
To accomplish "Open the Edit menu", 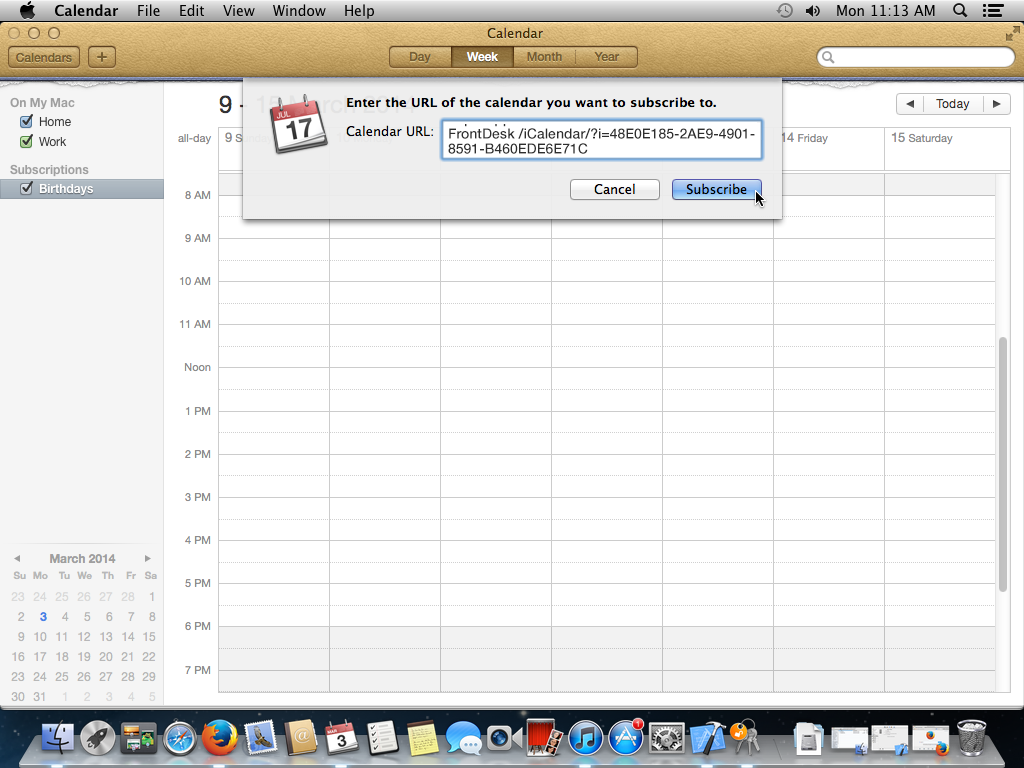I will pos(191,10).
